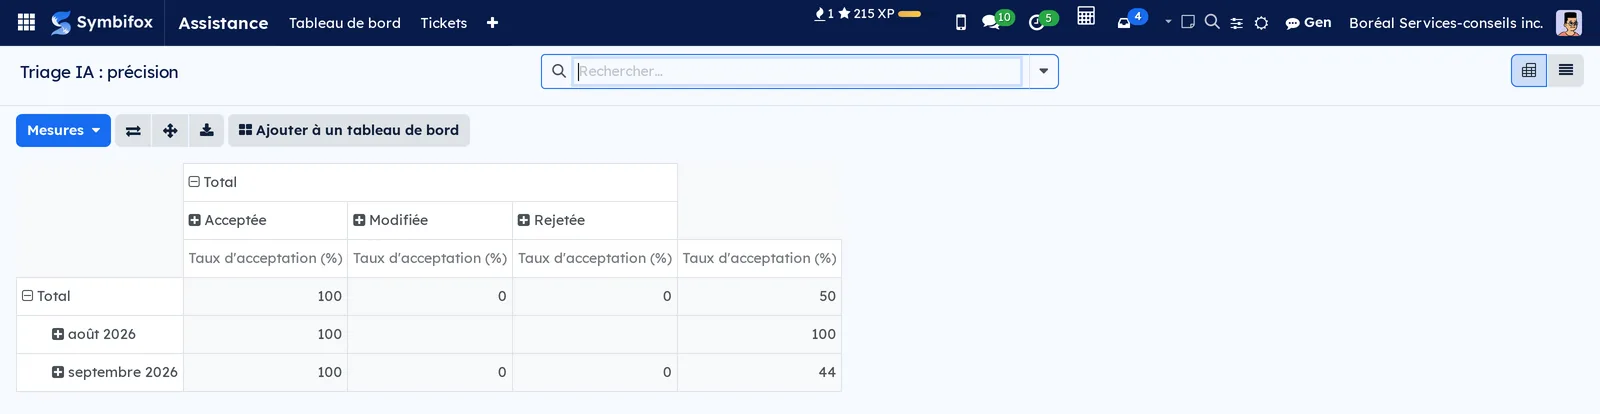Open the Tickets menu
1600x414 pixels.
click(444, 23)
